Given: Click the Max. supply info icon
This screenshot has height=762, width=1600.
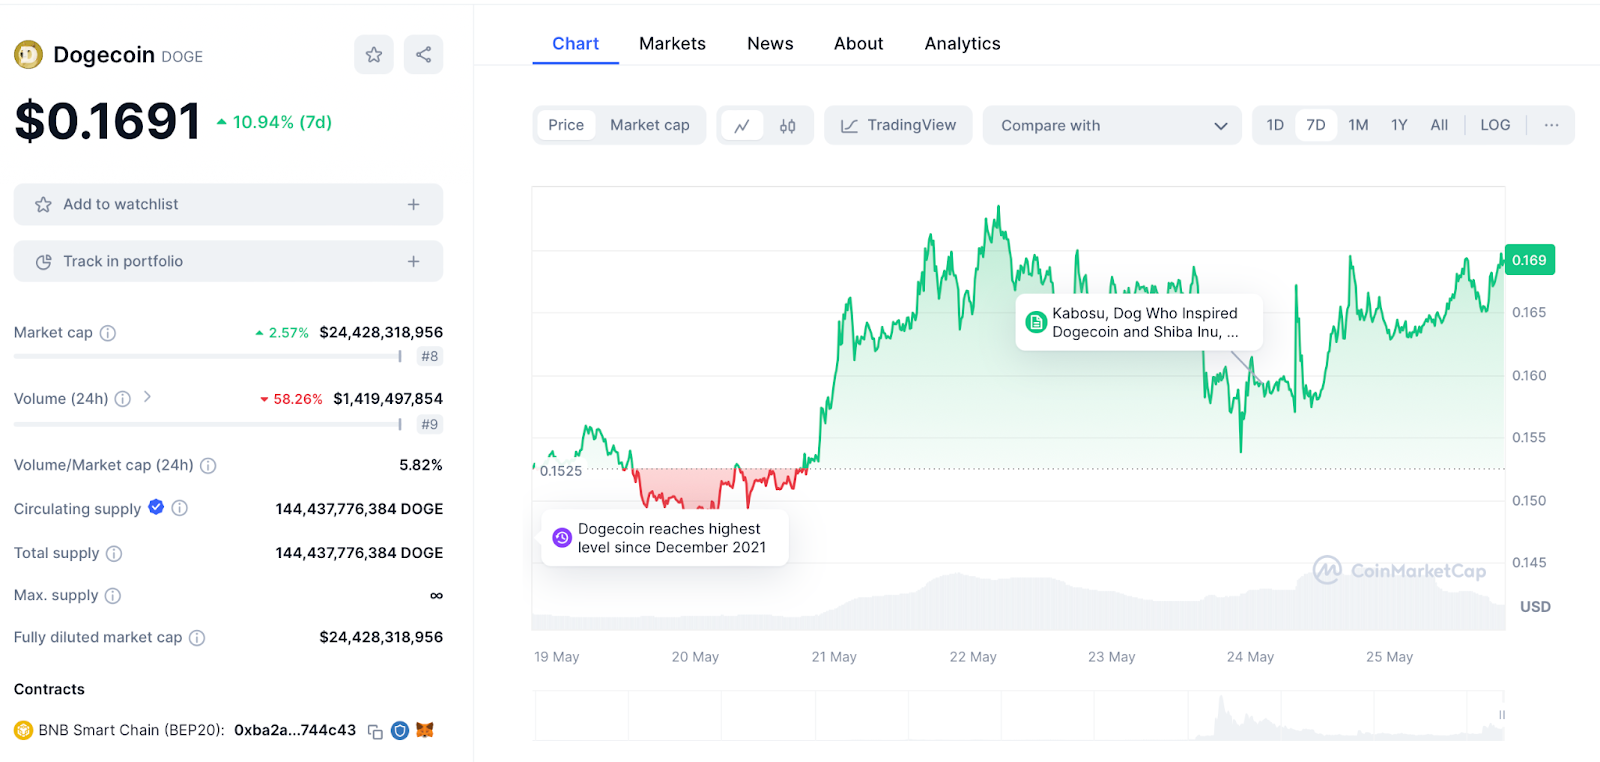Looking at the screenshot, I should (x=113, y=596).
